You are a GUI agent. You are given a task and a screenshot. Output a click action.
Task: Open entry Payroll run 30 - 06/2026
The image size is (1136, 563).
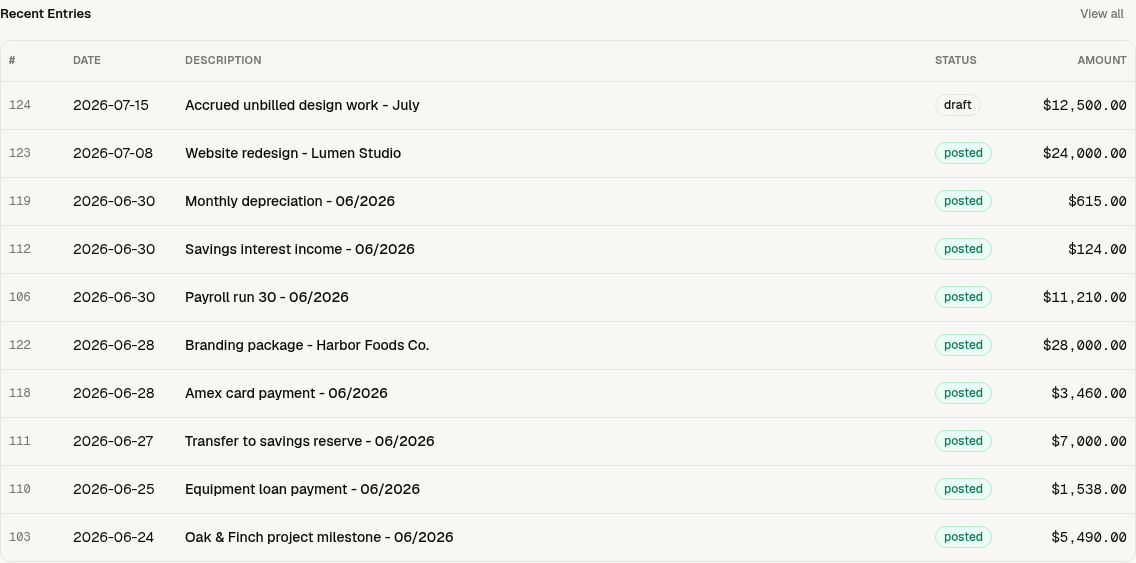click(267, 297)
